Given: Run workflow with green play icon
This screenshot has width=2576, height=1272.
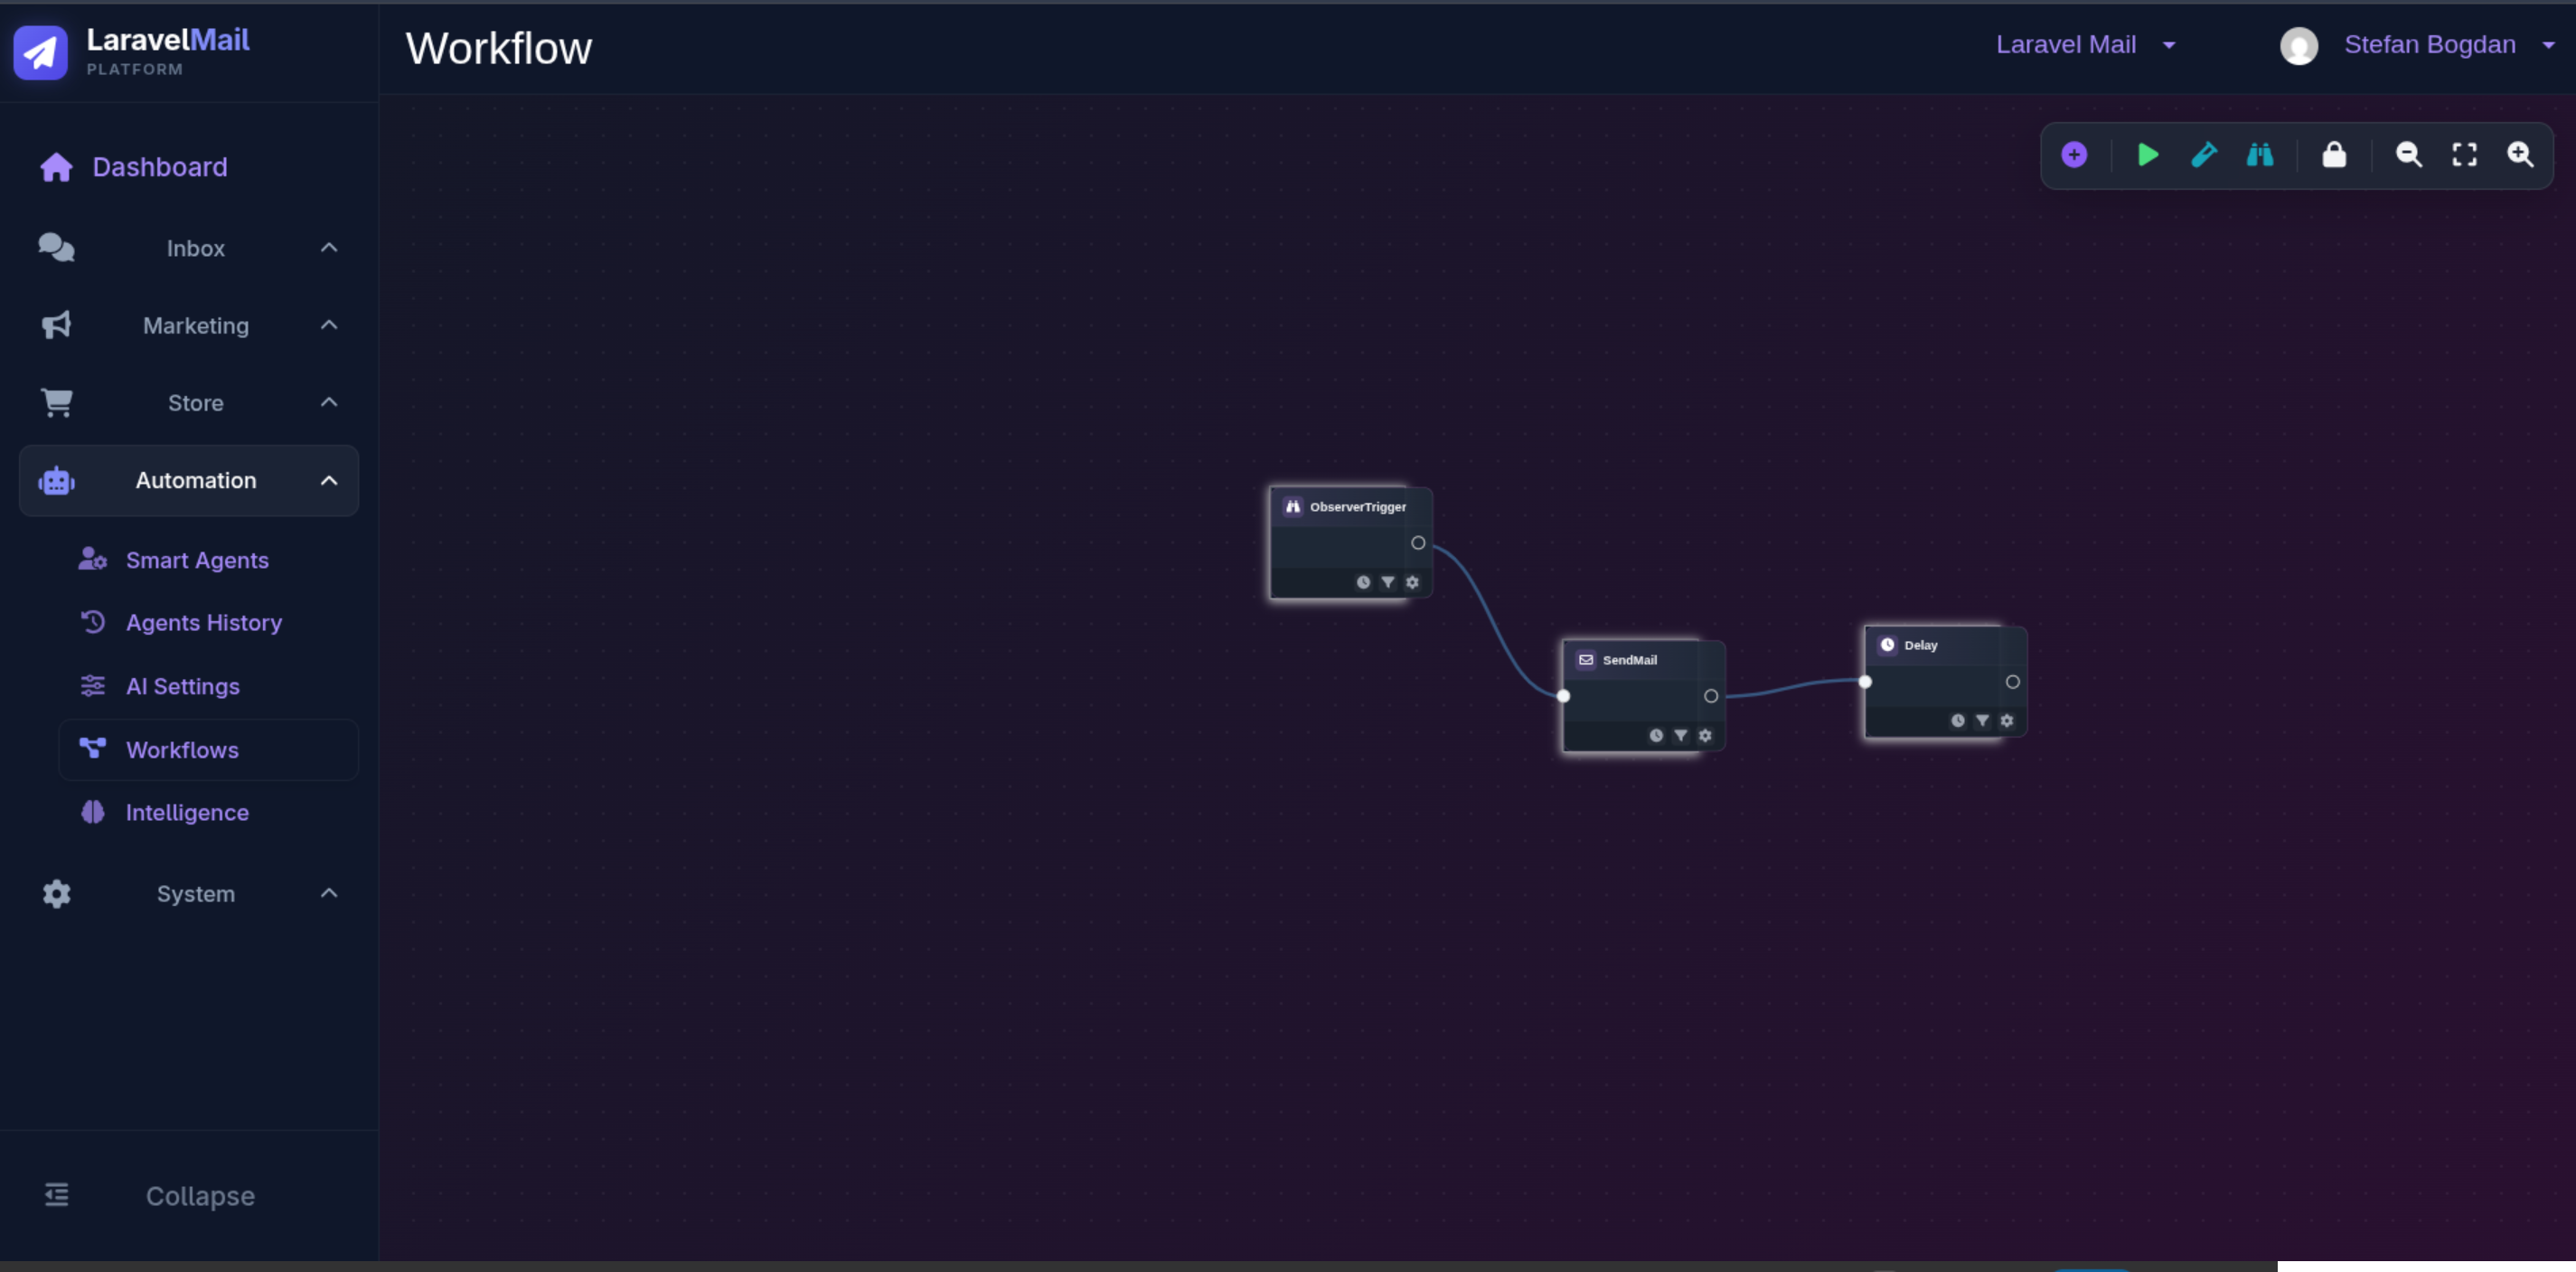Looking at the screenshot, I should click(2147, 155).
